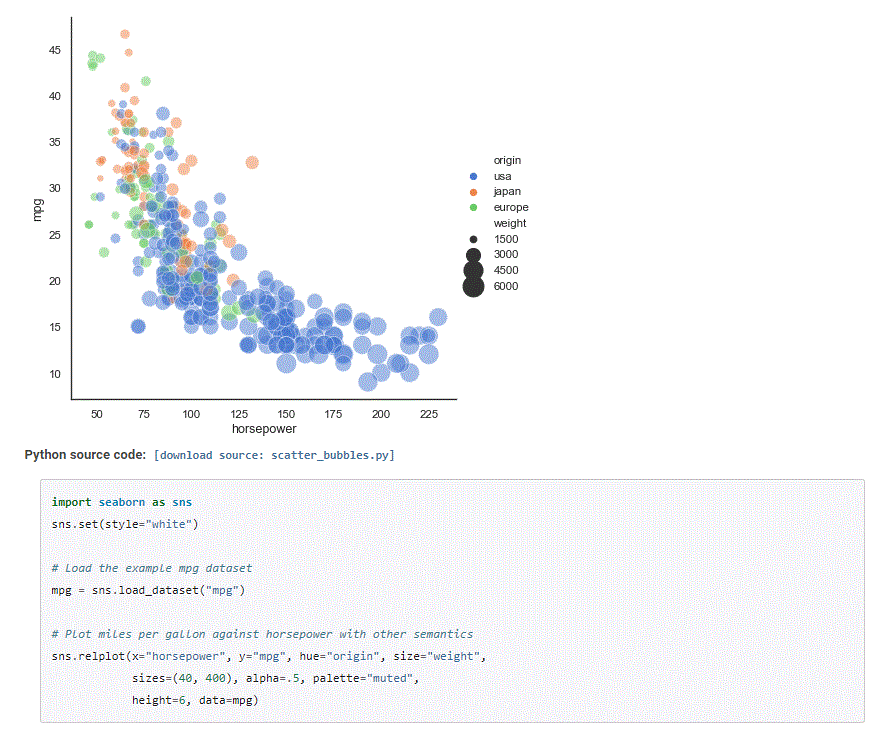Click the import seaborn as sns line
Image resolution: width=883 pixels, height=732 pixels.
tap(122, 502)
